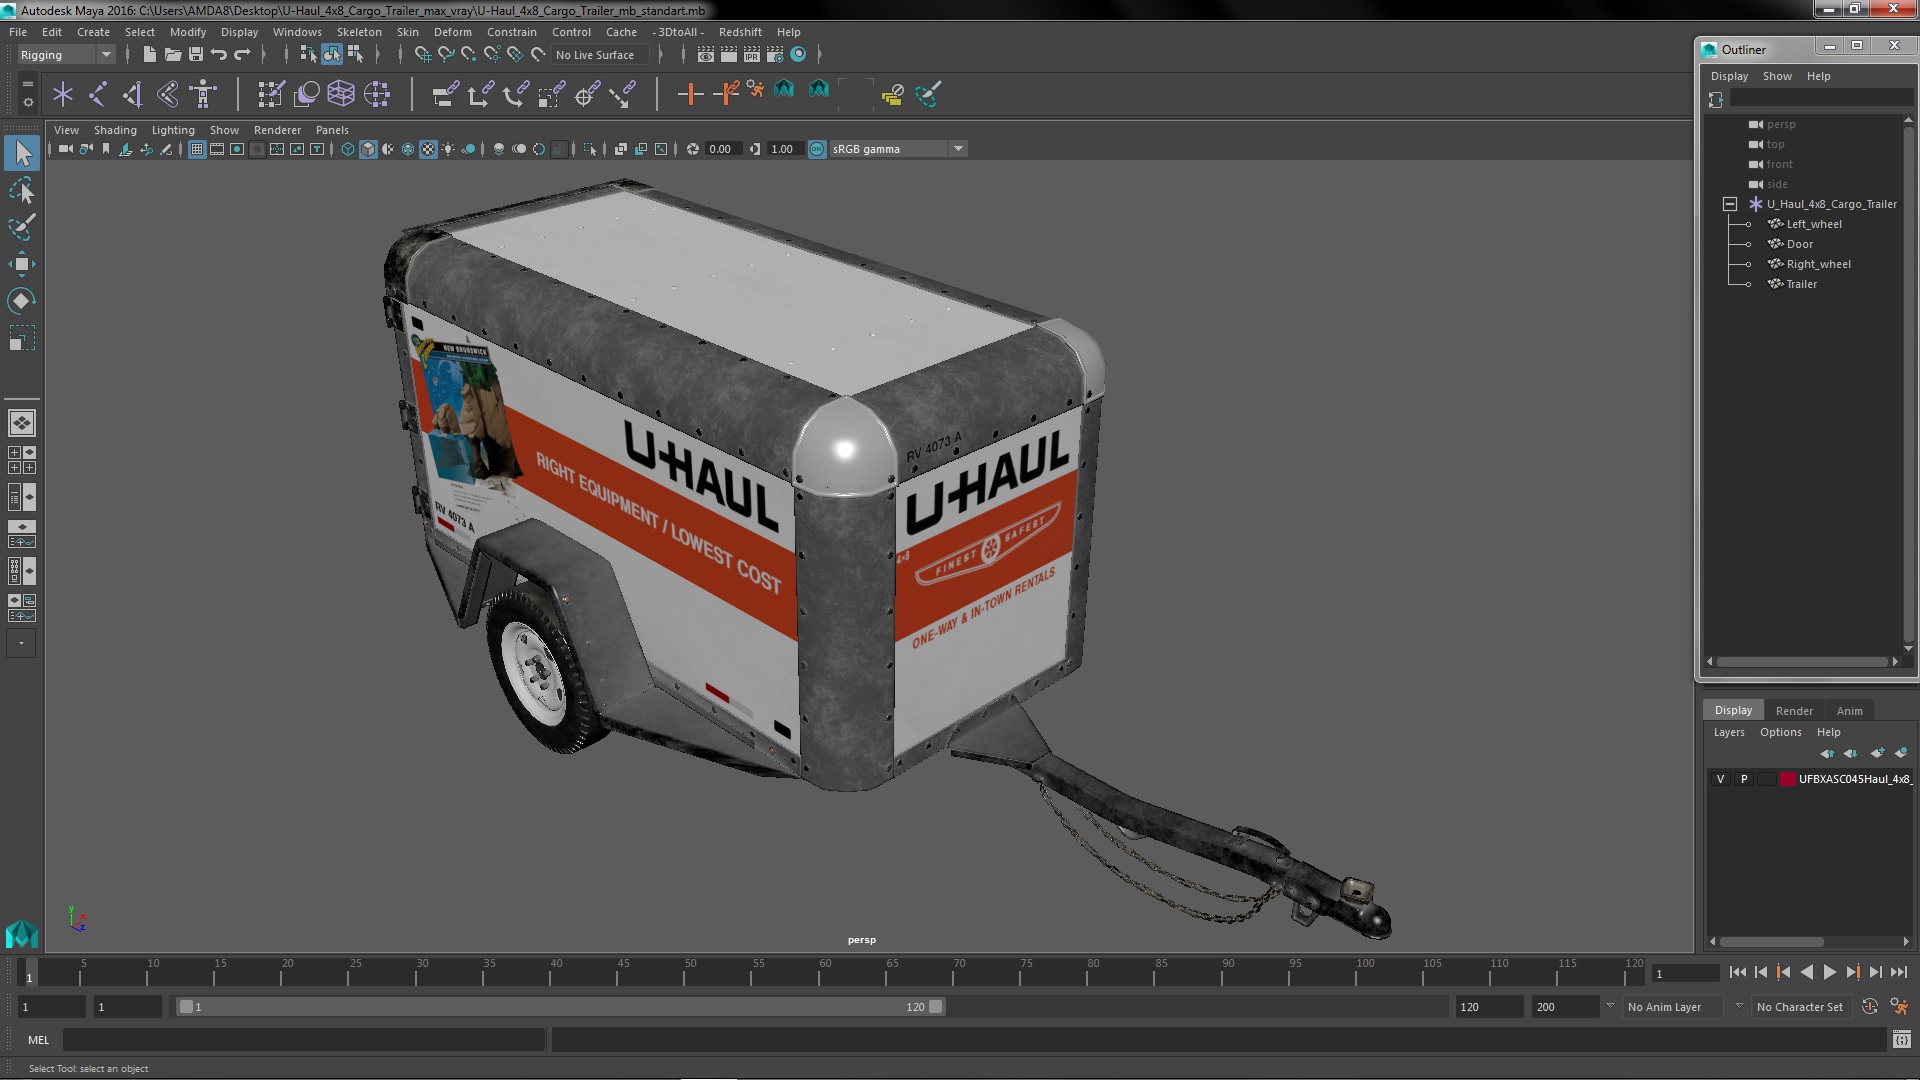Collapse the U_Haul_4x8_Cargo_Trailer group
The height and width of the screenshot is (1080, 1920).
[1729, 204]
